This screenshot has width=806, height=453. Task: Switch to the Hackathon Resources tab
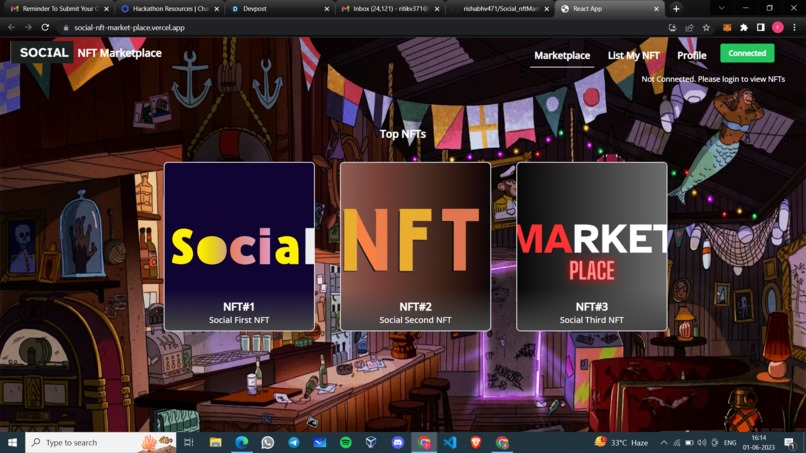click(x=169, y=9)
